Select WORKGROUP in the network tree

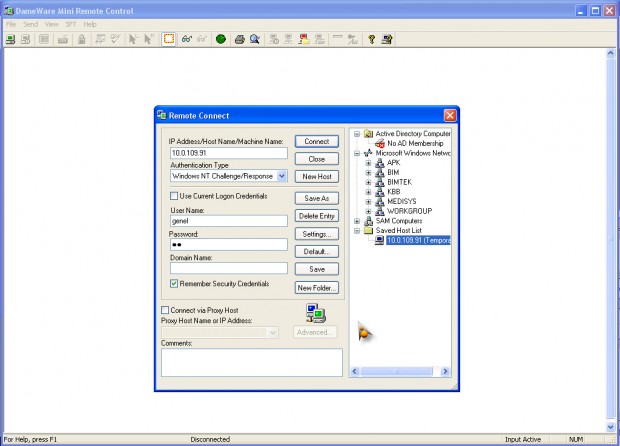[409, 211]
